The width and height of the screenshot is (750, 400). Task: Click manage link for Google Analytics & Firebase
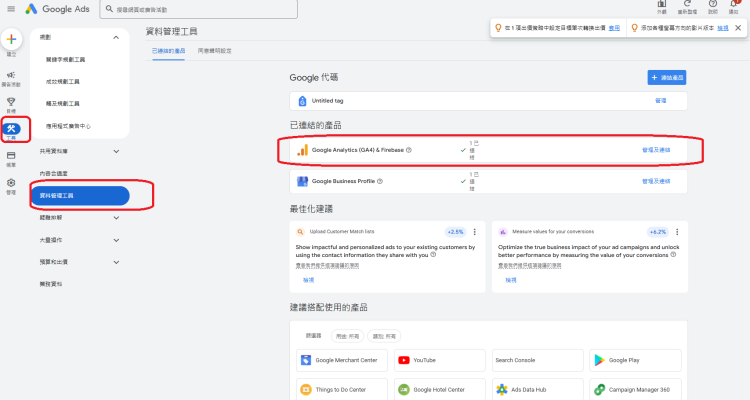[x=656, y=150]
